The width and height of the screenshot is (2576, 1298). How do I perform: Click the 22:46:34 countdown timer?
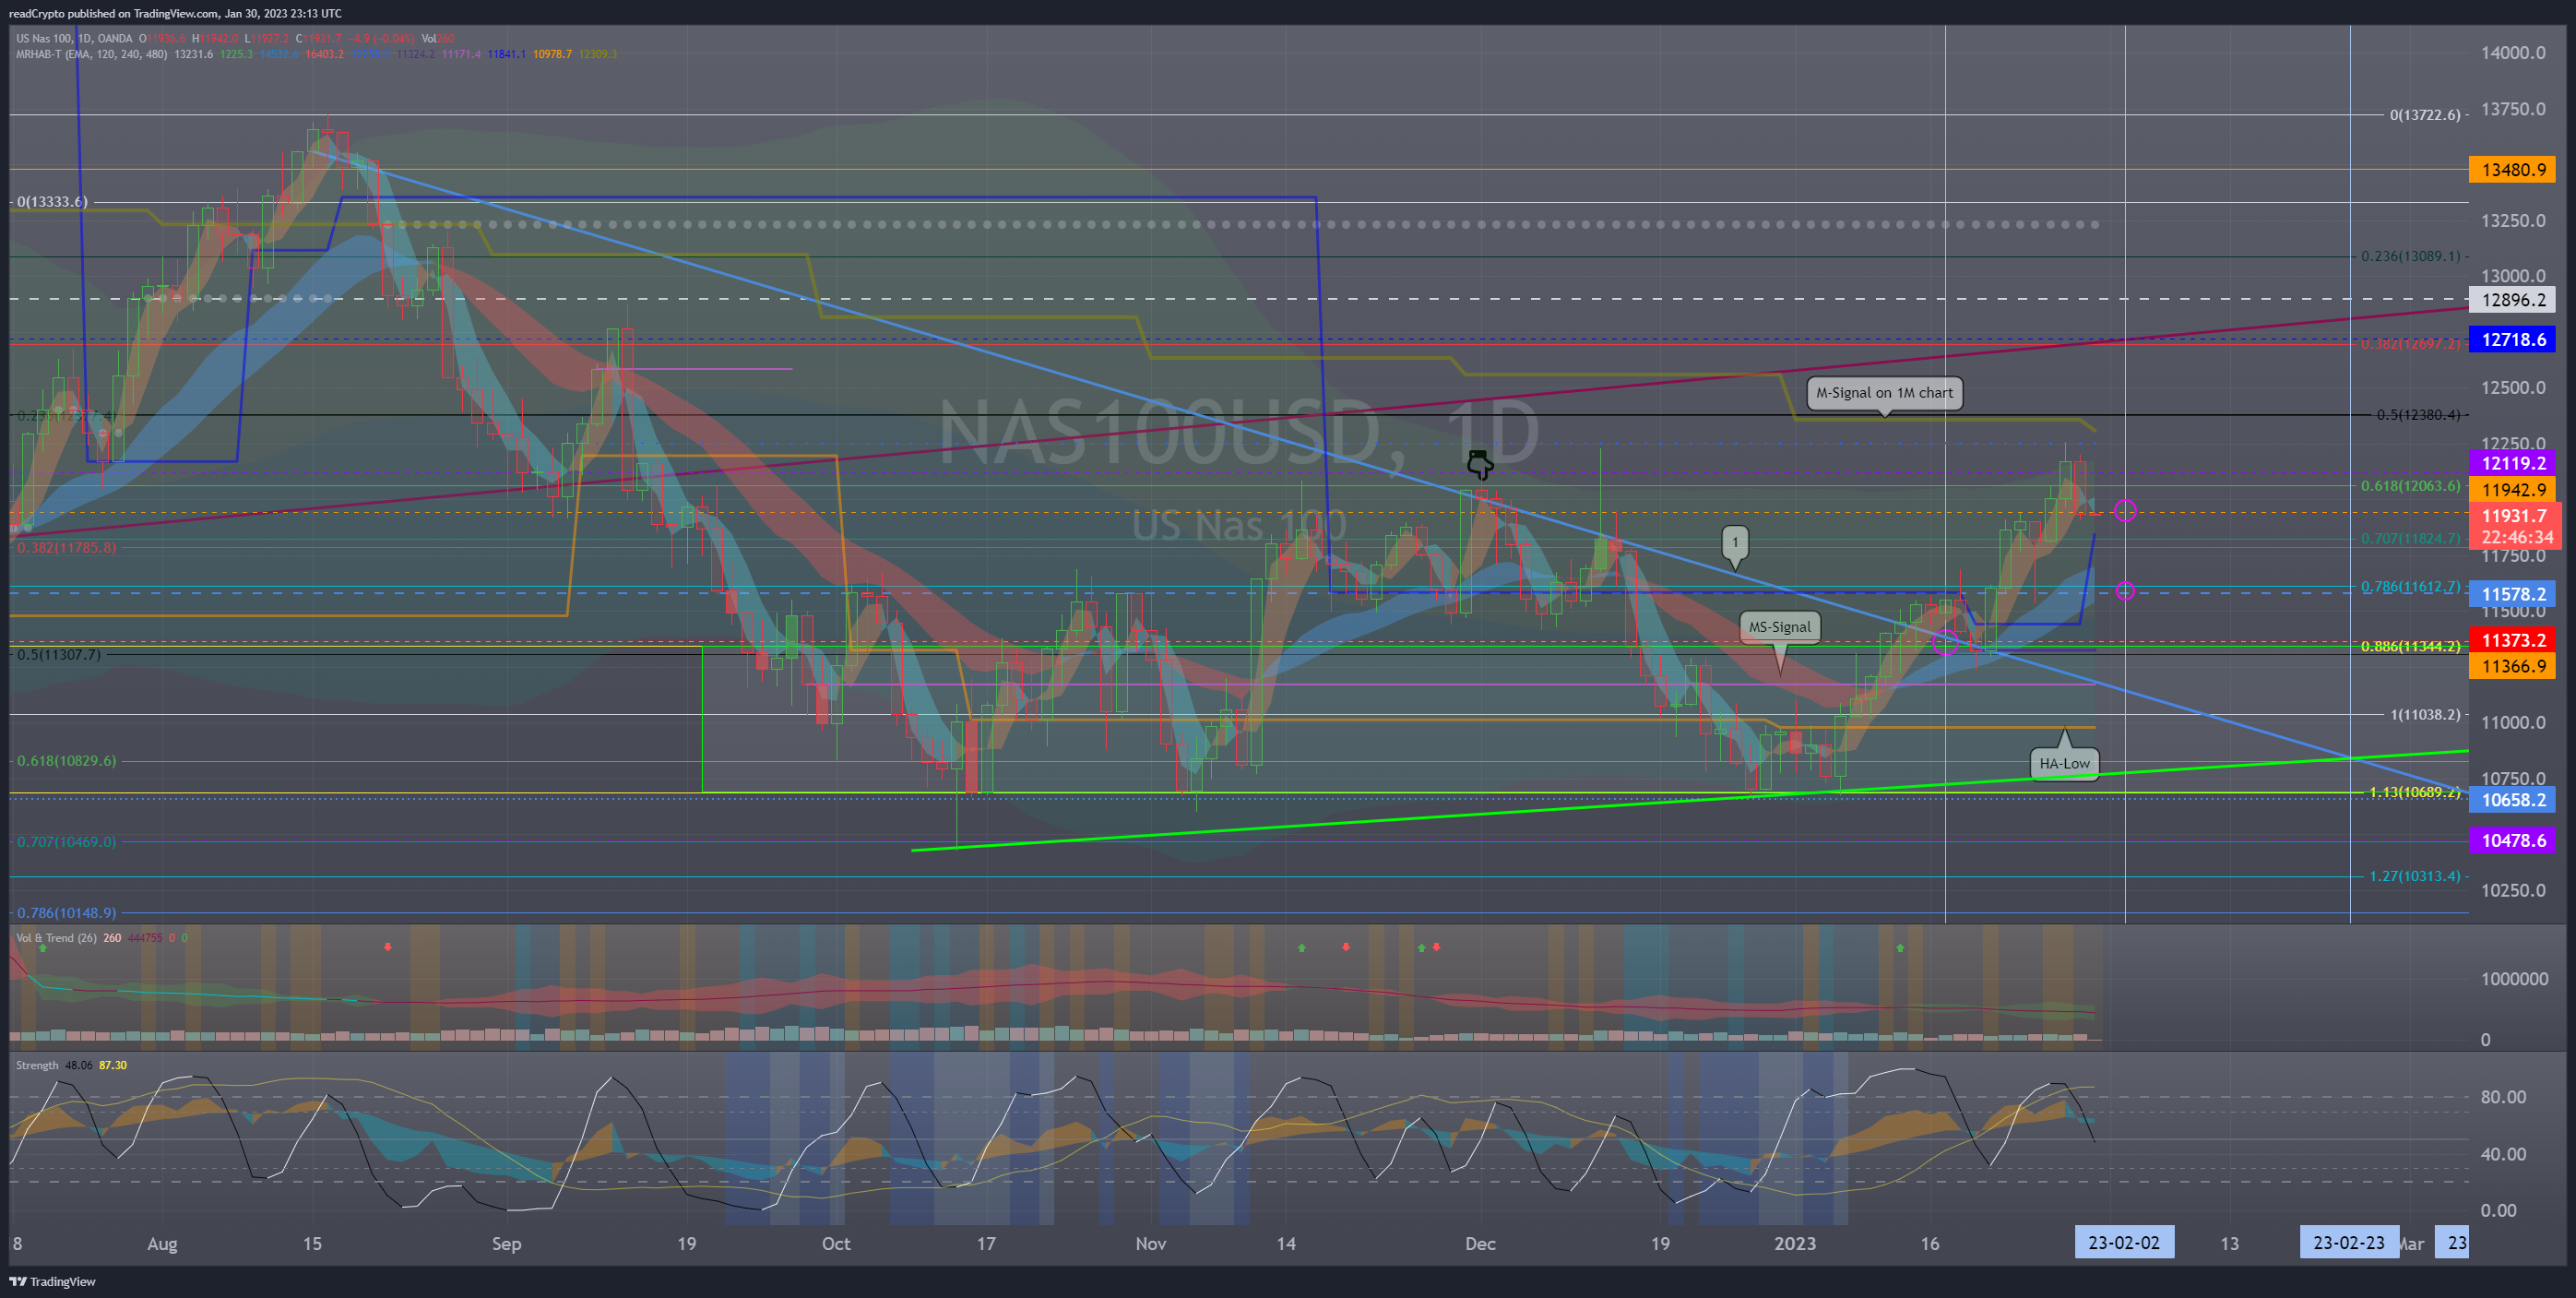point(2516,537)
